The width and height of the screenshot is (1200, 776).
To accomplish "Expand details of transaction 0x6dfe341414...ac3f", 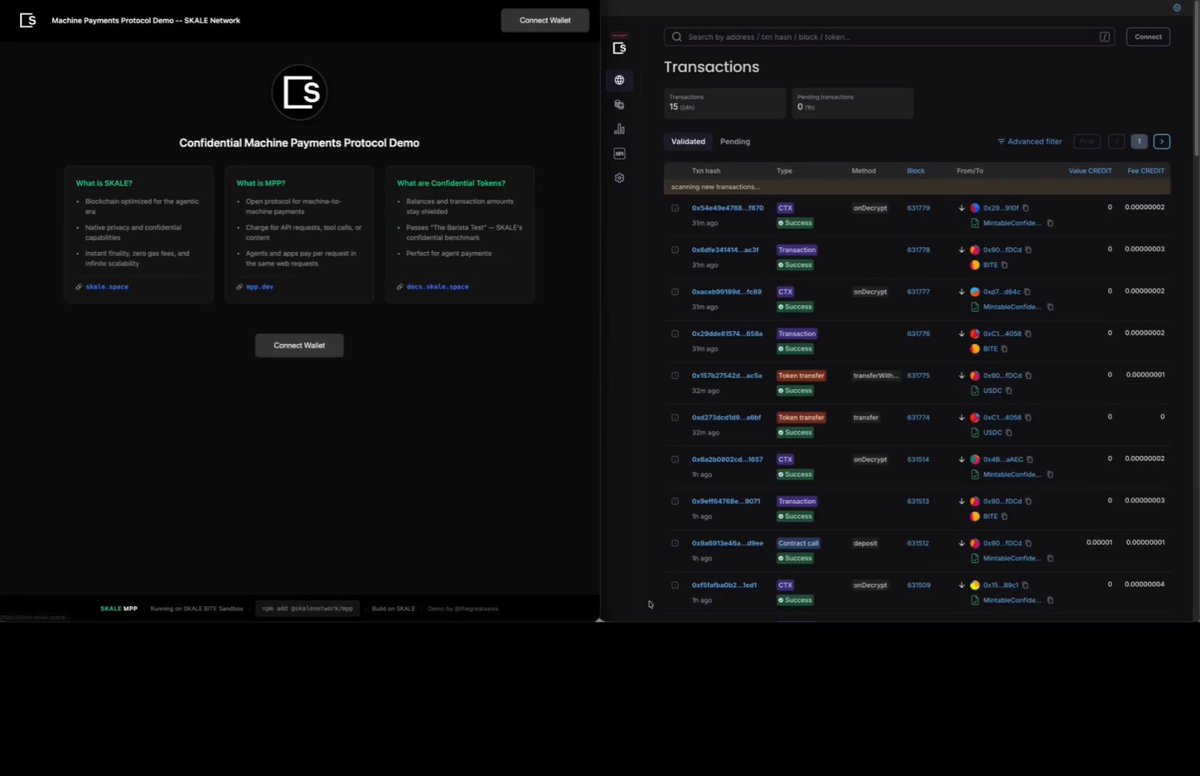I will [x=675, y=250].
